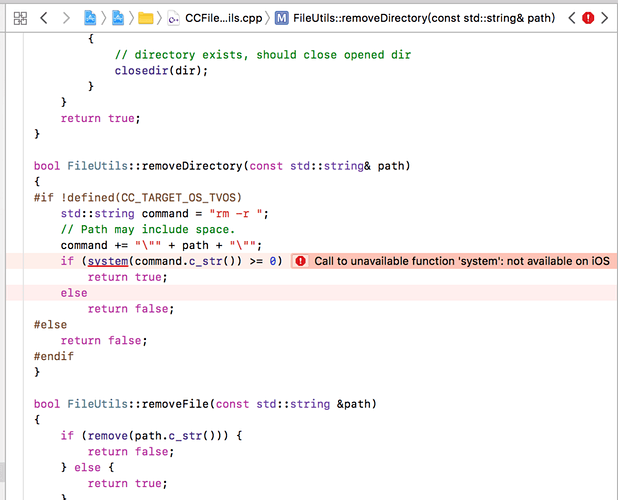Go back to previous file

(x=43, y=18)
